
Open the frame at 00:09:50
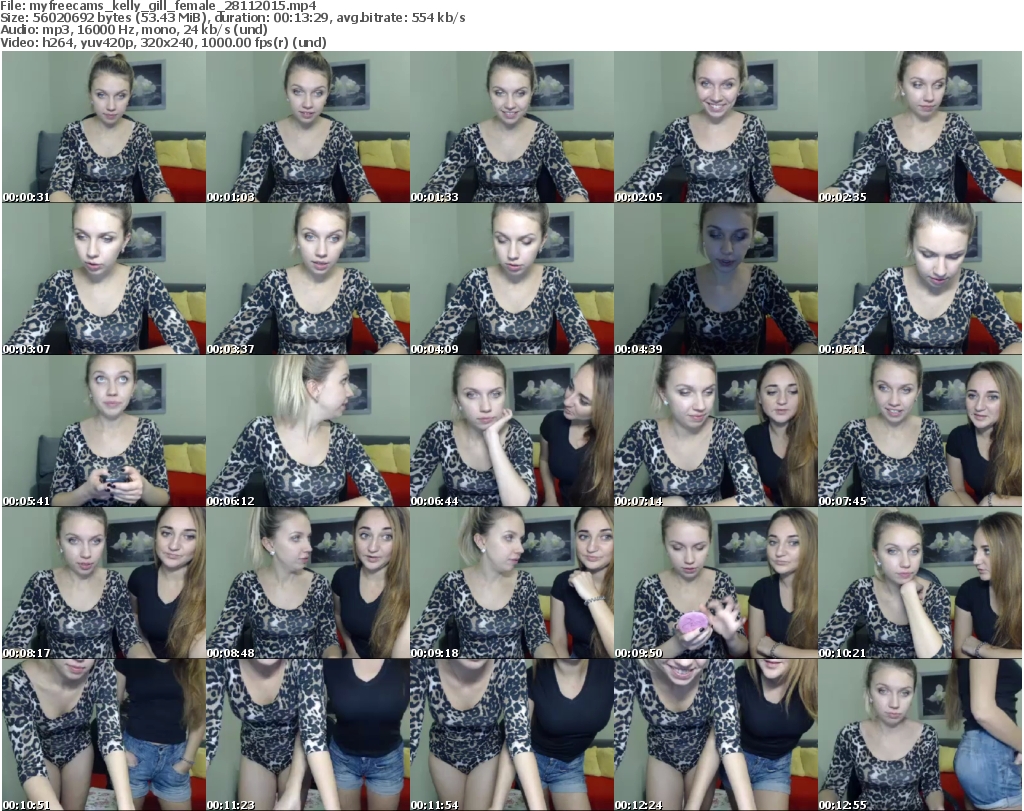(x=716, y=583)
